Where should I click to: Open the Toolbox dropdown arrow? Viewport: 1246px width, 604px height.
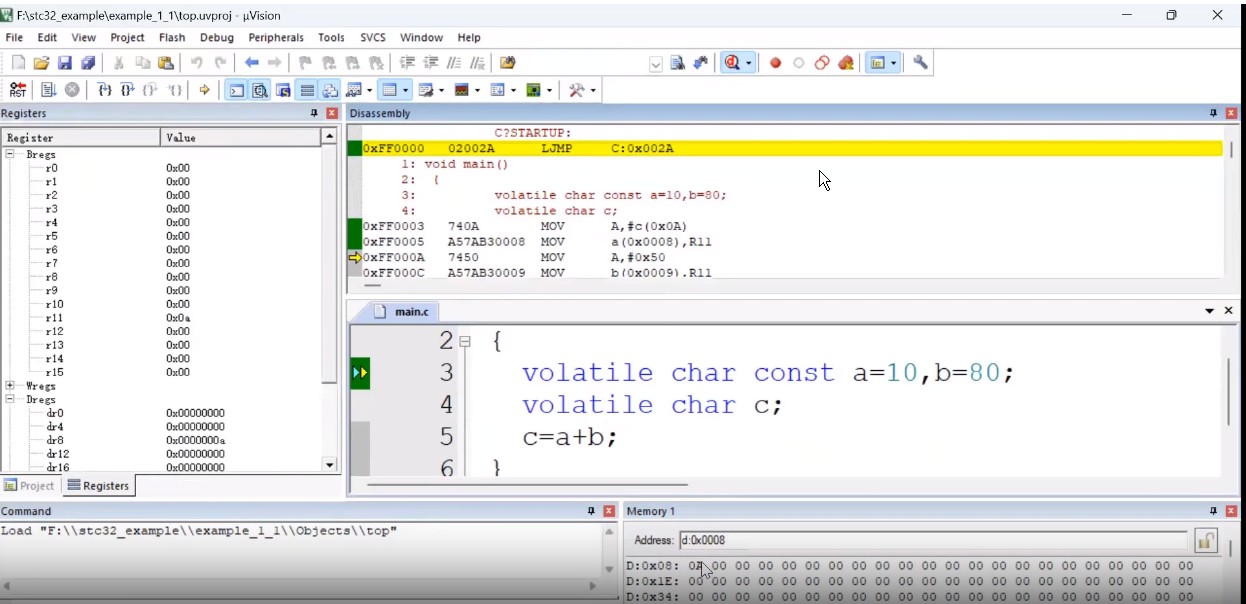point(592,90)
